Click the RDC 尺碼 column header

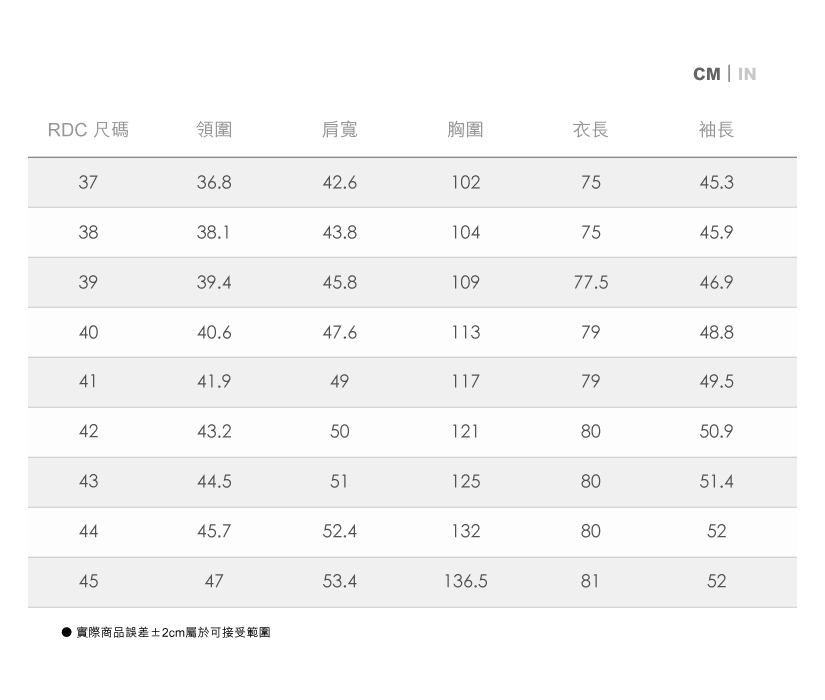88,129
